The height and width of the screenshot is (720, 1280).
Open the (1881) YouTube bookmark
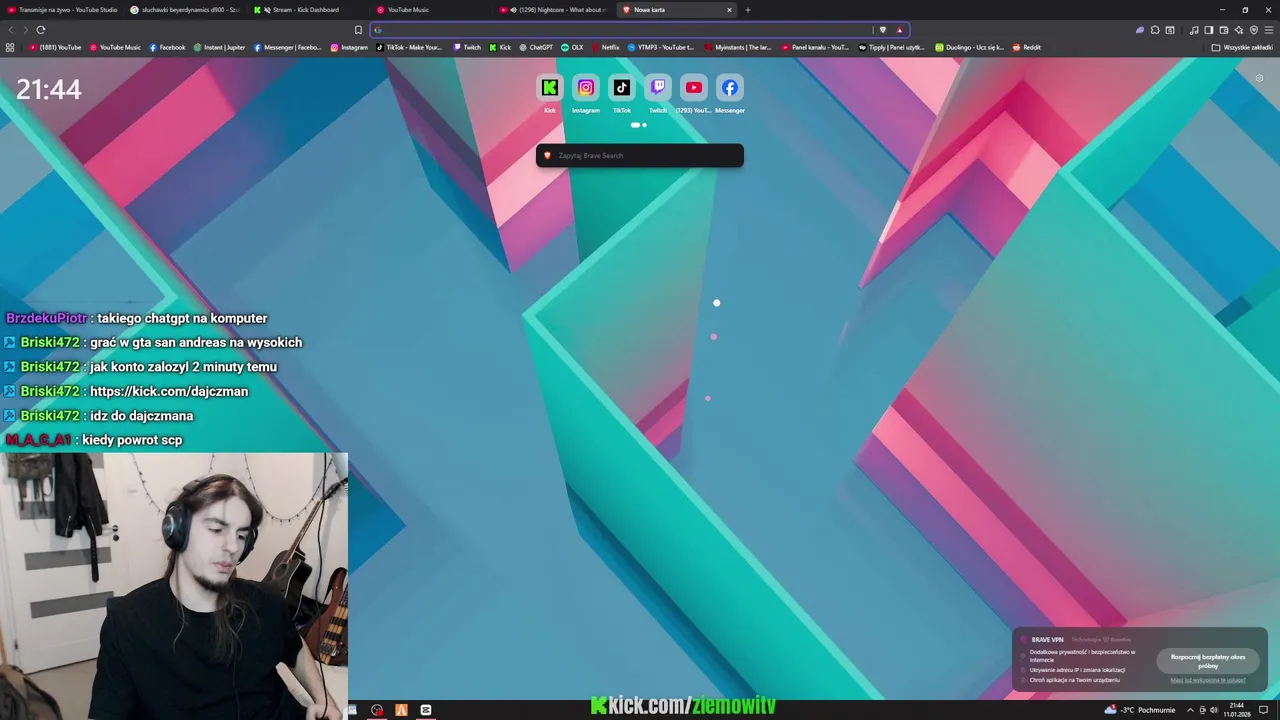tap(55, 47)
